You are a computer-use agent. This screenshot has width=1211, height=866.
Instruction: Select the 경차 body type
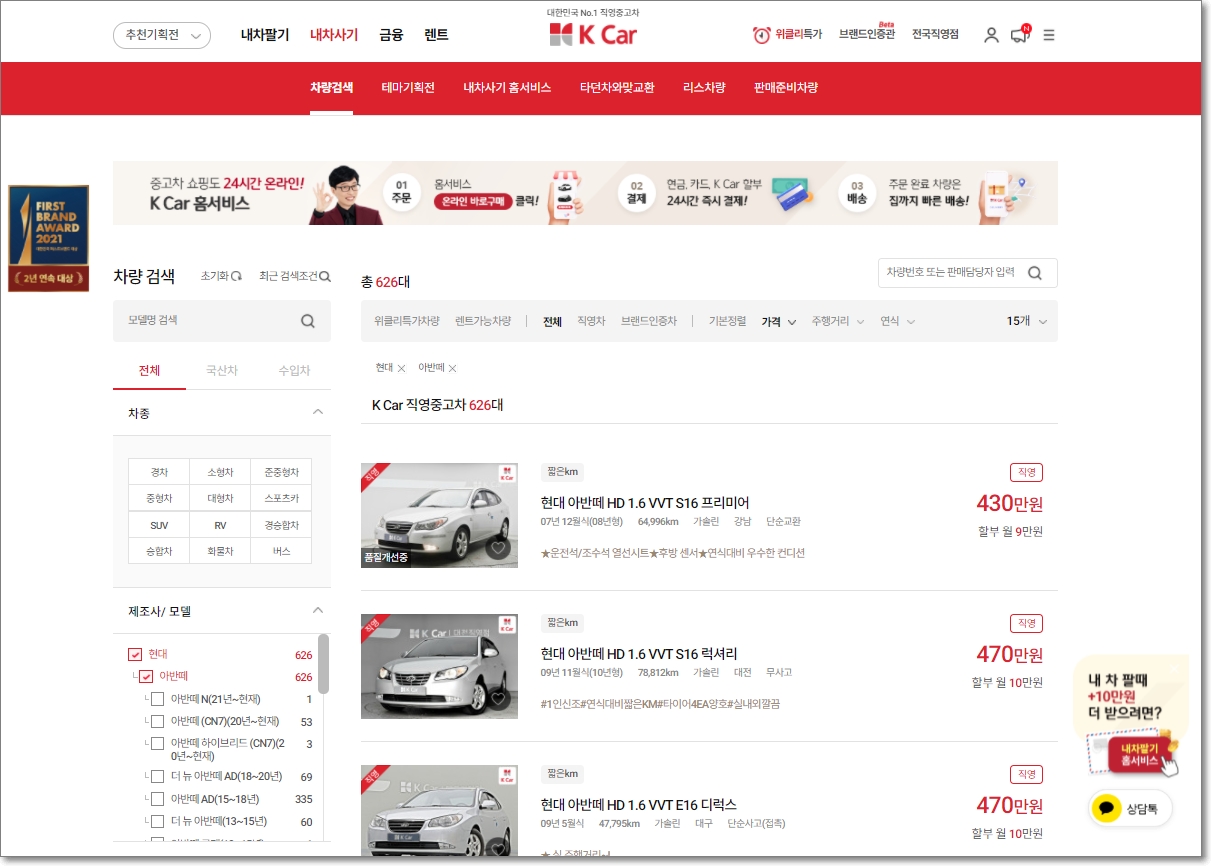click(x=159, y=472)
